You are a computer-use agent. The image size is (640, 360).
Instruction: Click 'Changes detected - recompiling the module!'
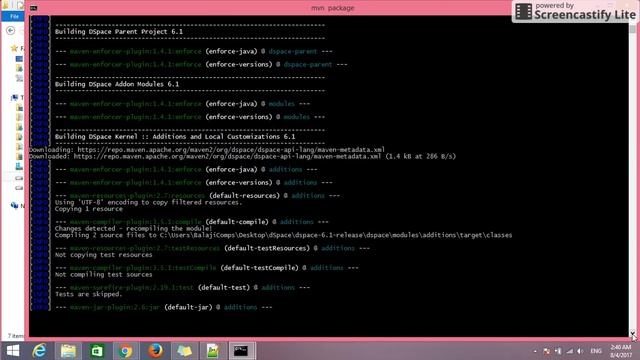[x=133, y=229]
